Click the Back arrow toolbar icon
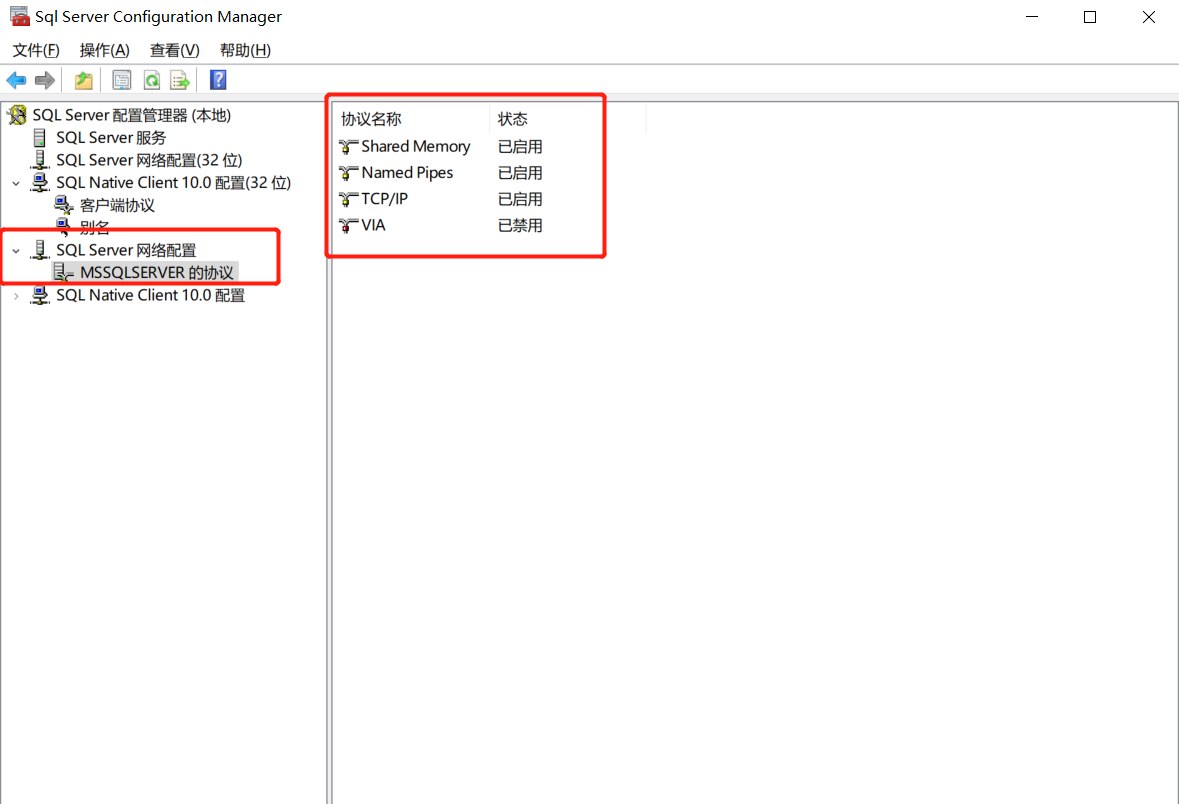 17,80
